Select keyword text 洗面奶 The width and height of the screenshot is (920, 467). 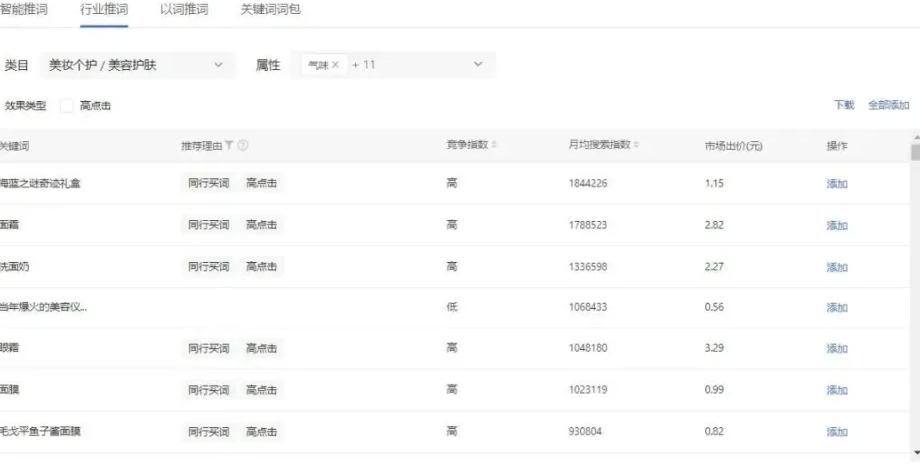tap(14, 266)
